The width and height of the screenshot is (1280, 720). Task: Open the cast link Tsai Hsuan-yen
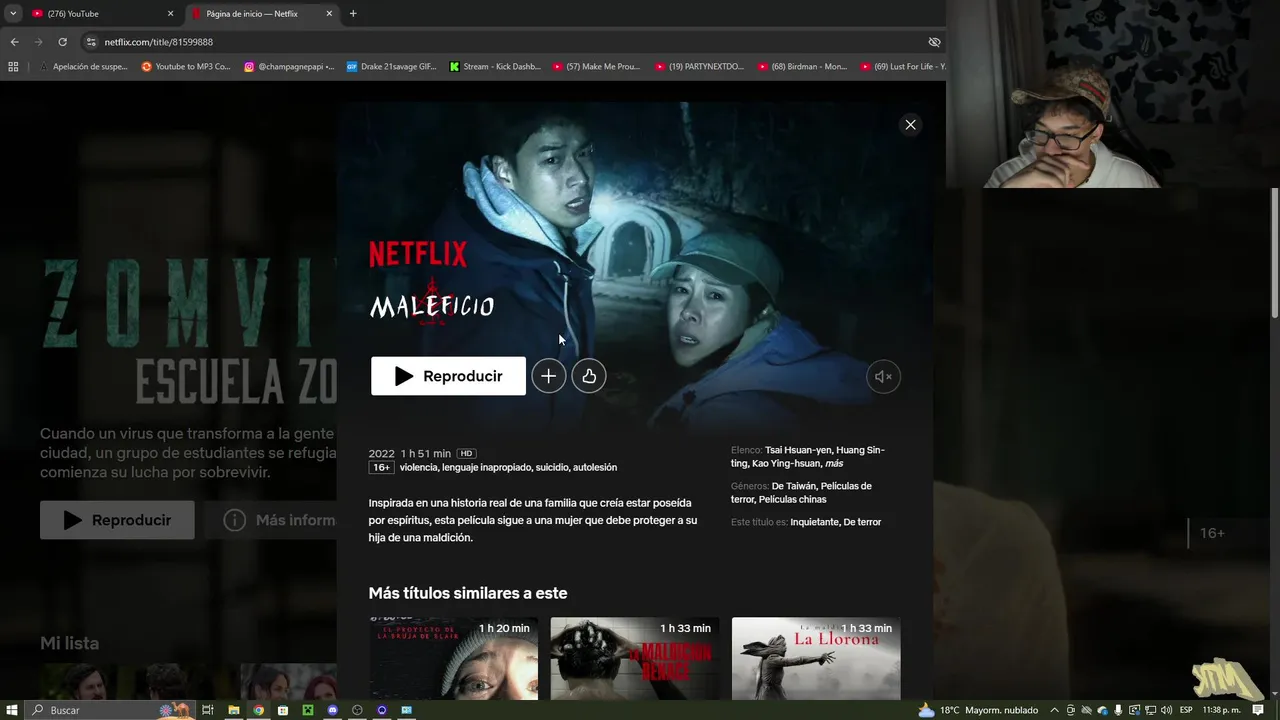coord(798,451)
